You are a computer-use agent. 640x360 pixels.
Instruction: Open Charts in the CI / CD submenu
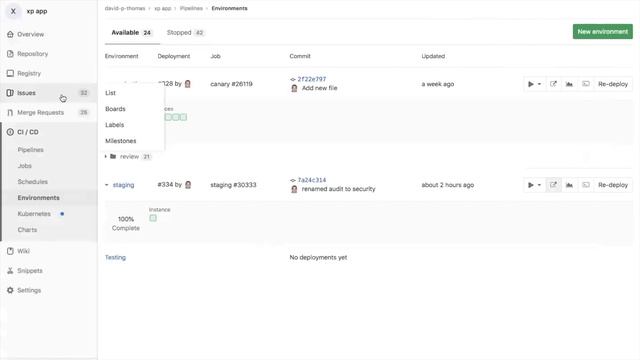tap(27, 230)
